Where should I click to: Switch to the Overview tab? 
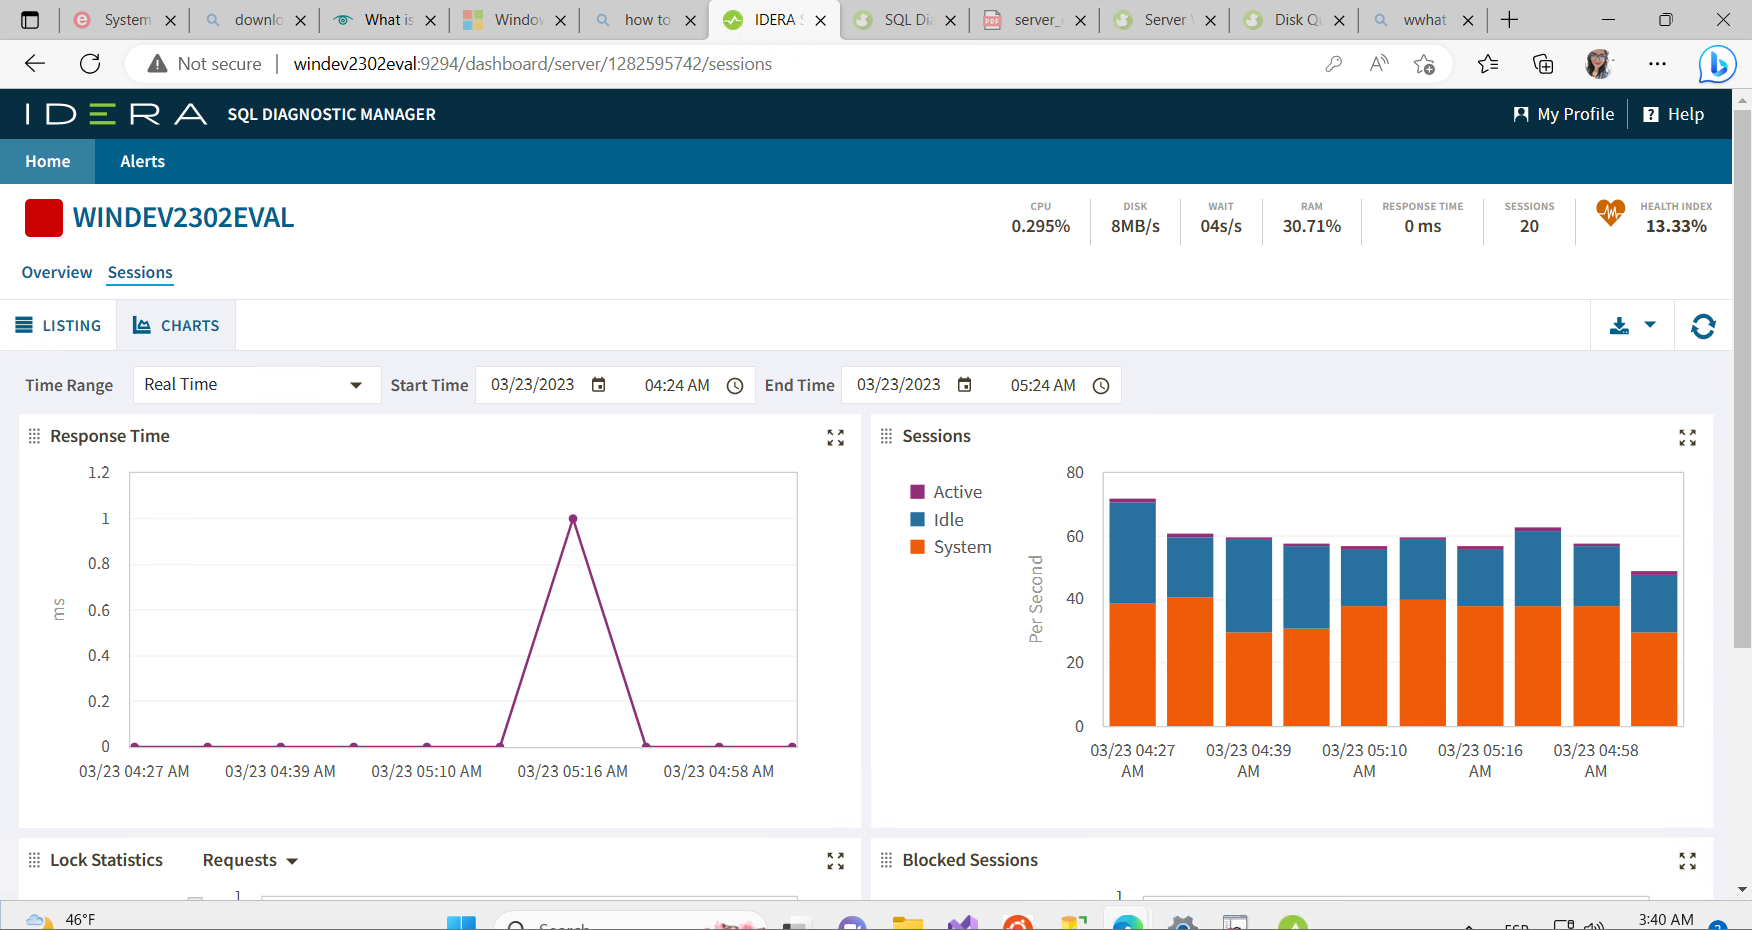(57, 273)
